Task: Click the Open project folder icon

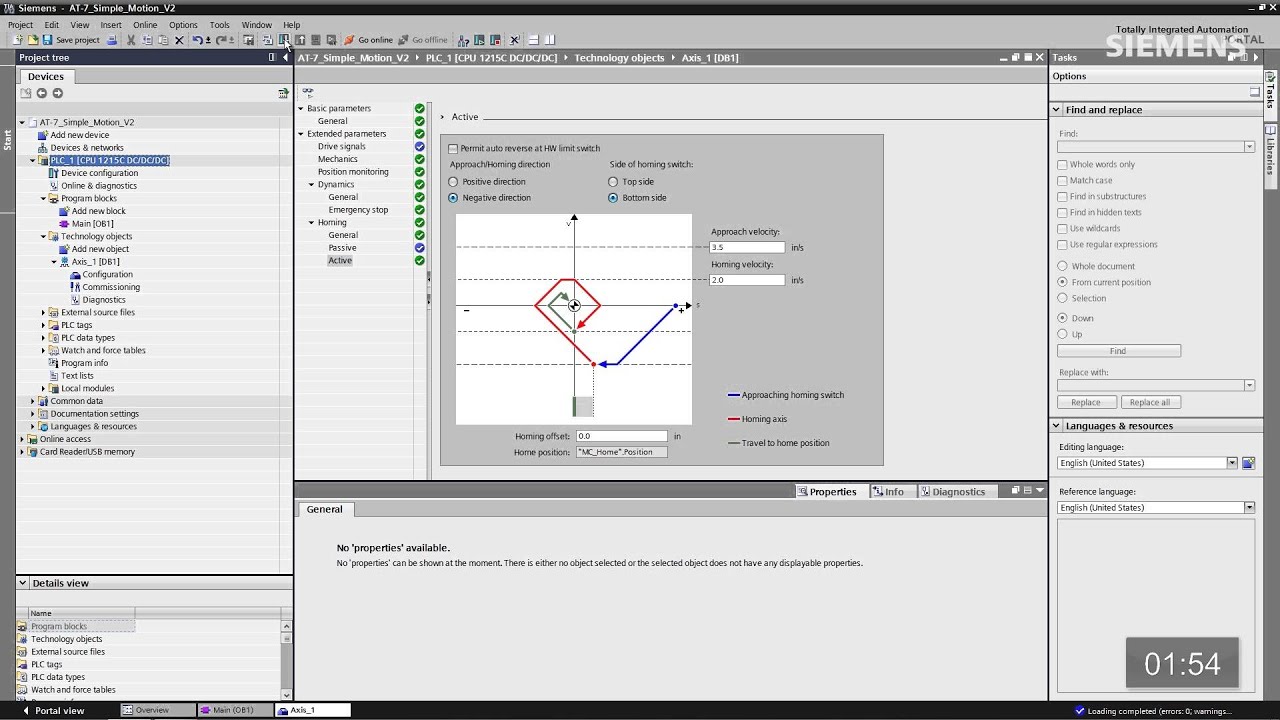Action: pos(33,40)
